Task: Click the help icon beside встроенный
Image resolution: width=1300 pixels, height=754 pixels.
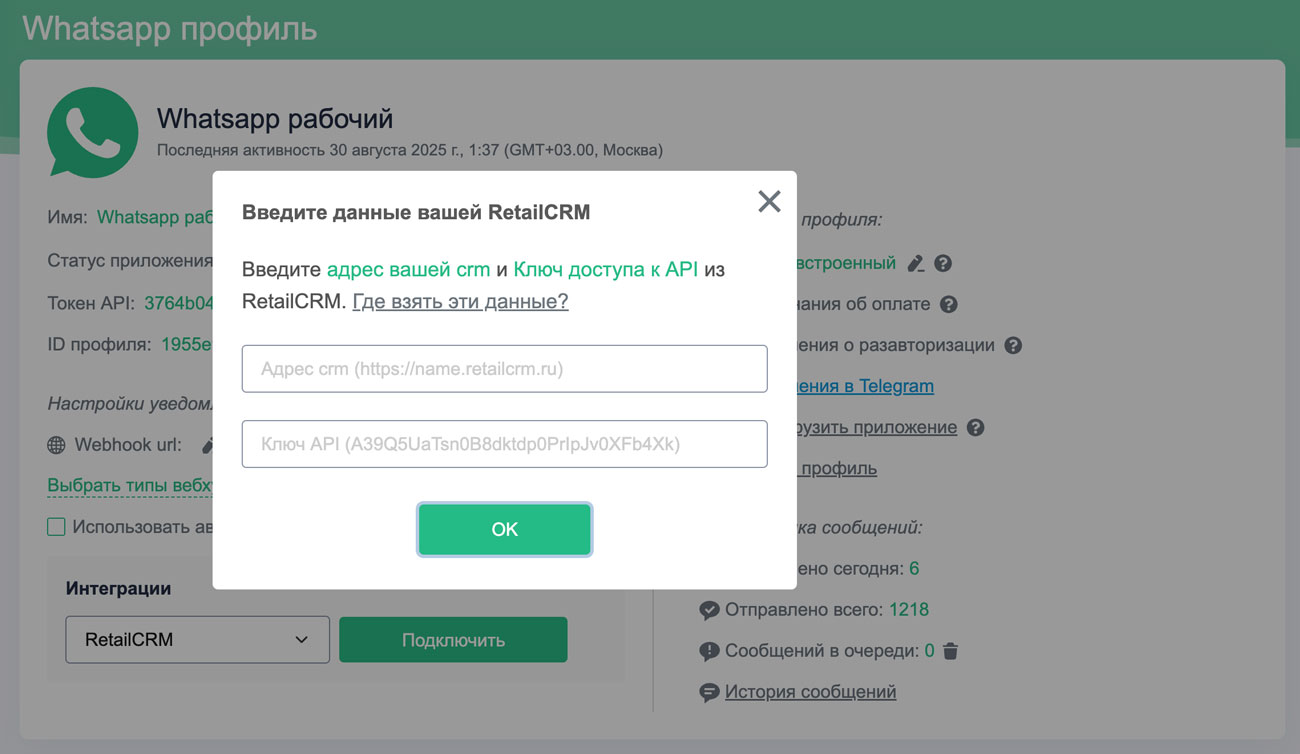Action: pos(943,264)
